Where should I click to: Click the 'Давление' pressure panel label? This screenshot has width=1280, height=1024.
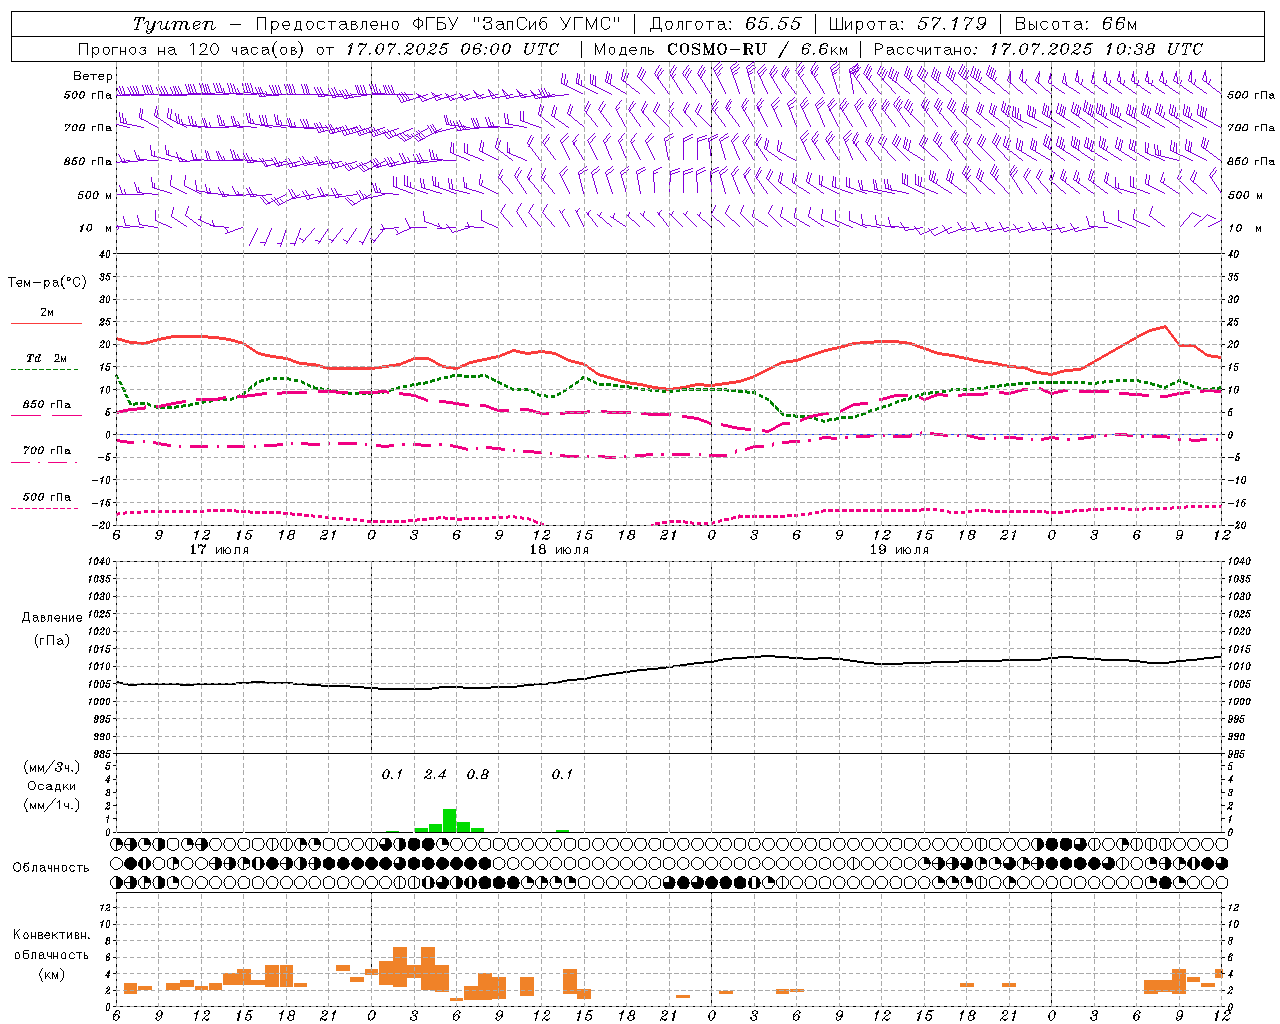tap(52, 618)
